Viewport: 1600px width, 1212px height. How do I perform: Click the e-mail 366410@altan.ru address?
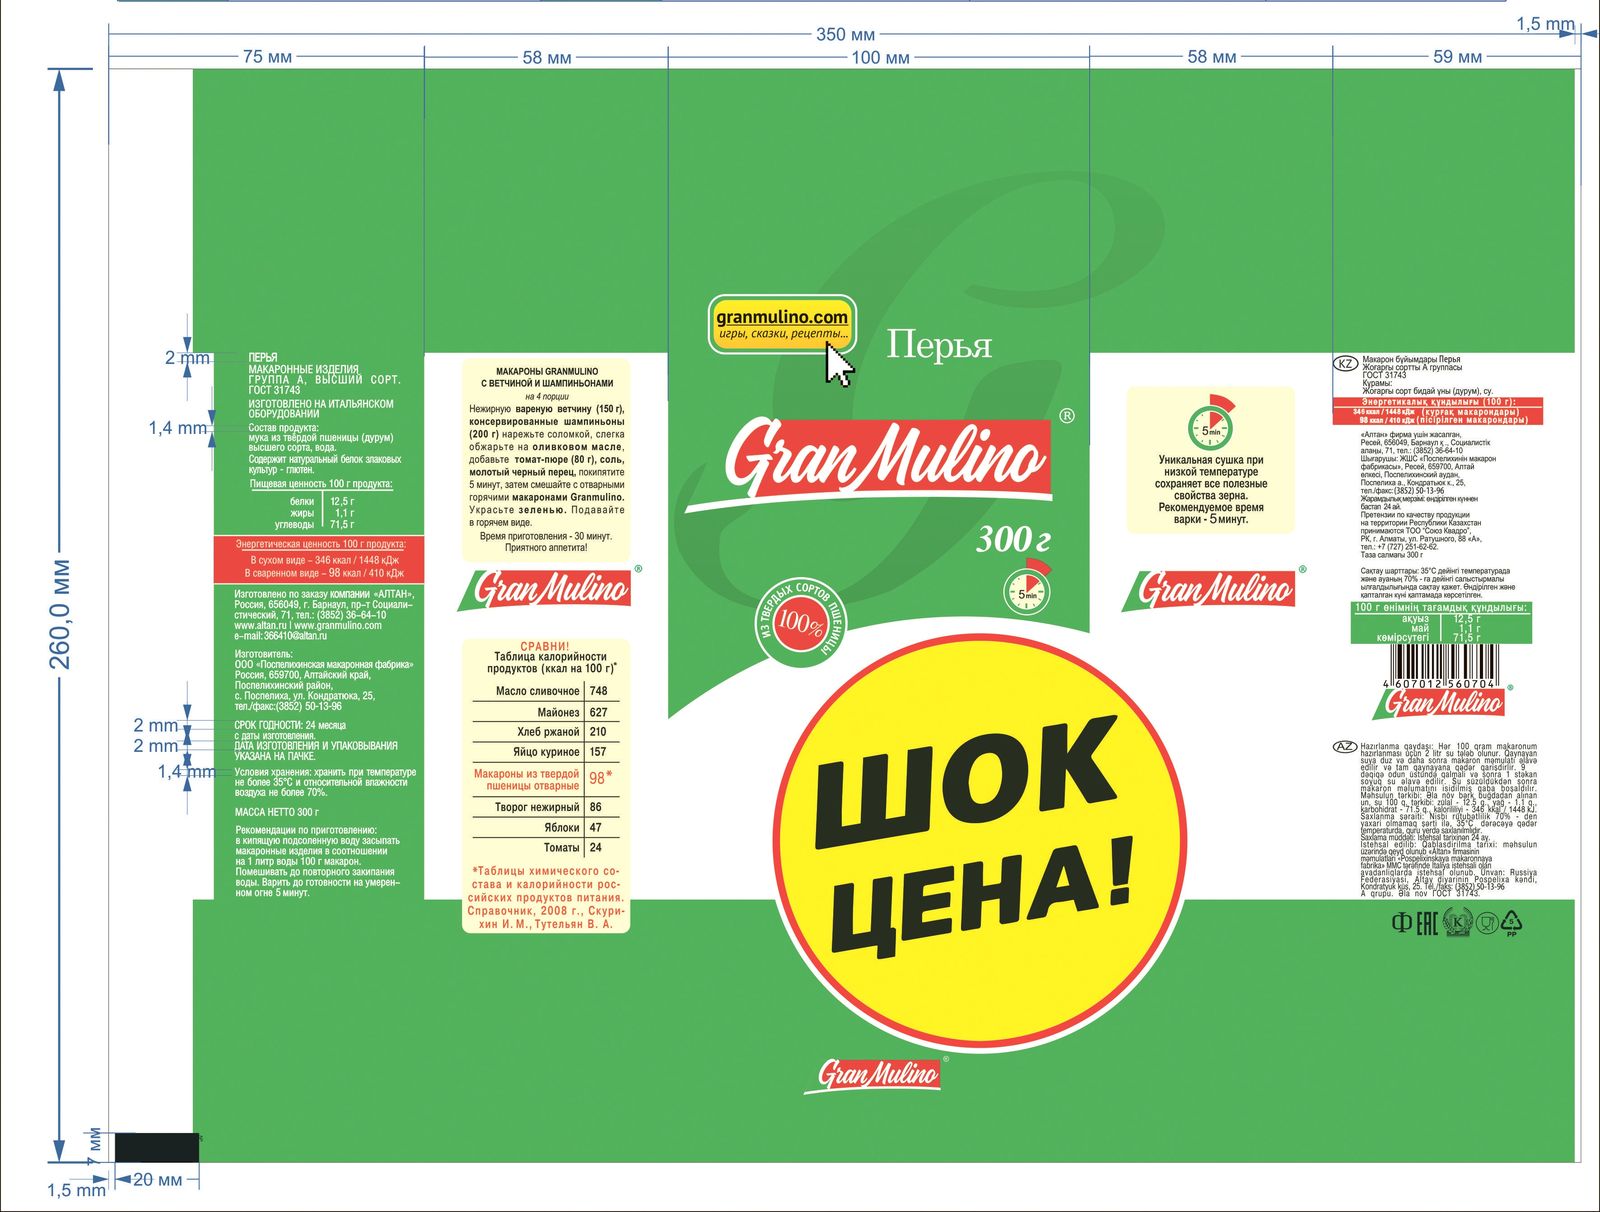tap(281, 636)
